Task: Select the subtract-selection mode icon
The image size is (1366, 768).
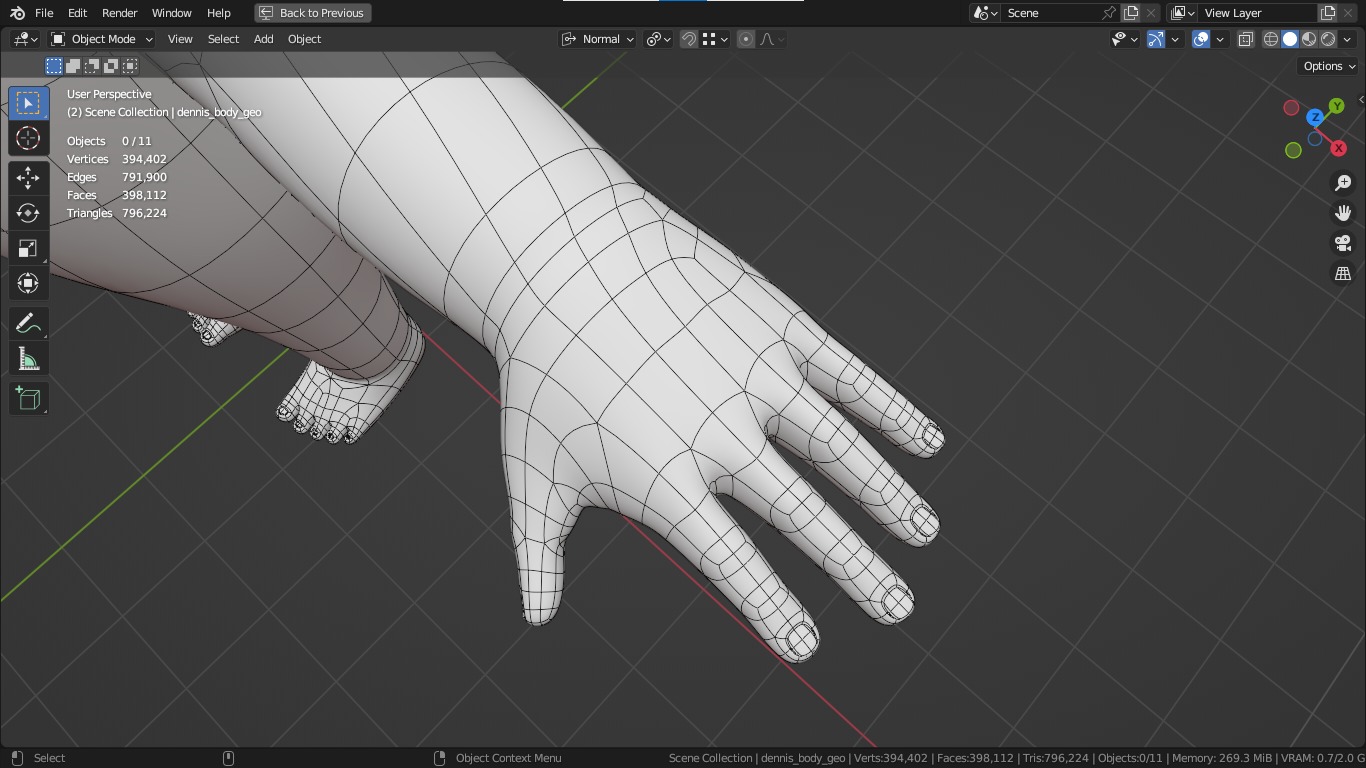Action: [92, 66]
